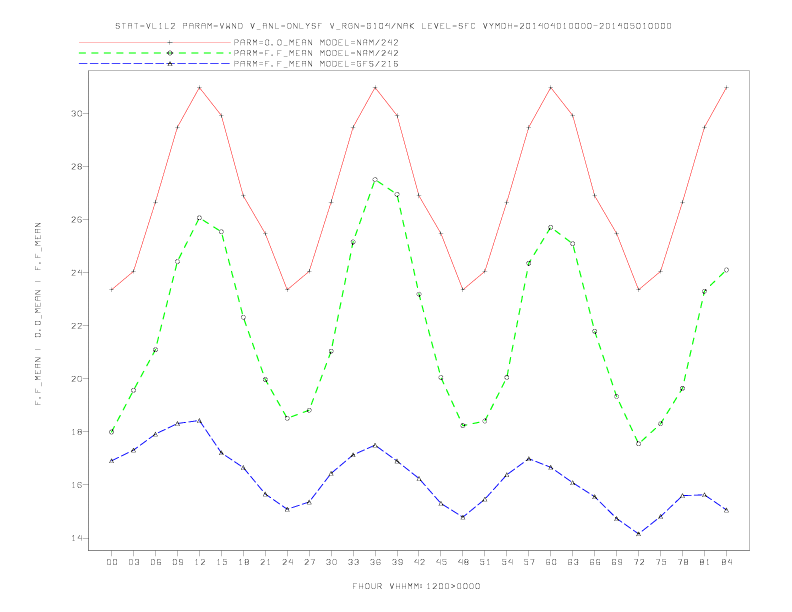Image resolution: width=792 pixels, height=612 pixels.
Task: Click x-axis tick label 42
Action: pyautogui.click(x=419, y=562)
